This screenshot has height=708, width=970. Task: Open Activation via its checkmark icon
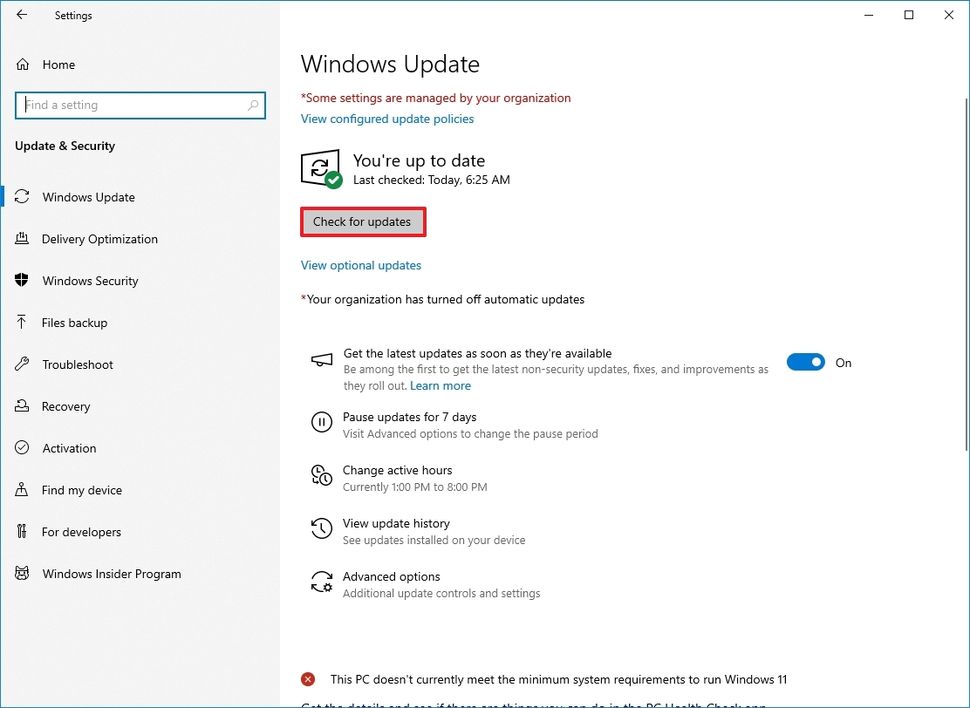[23, 448]
